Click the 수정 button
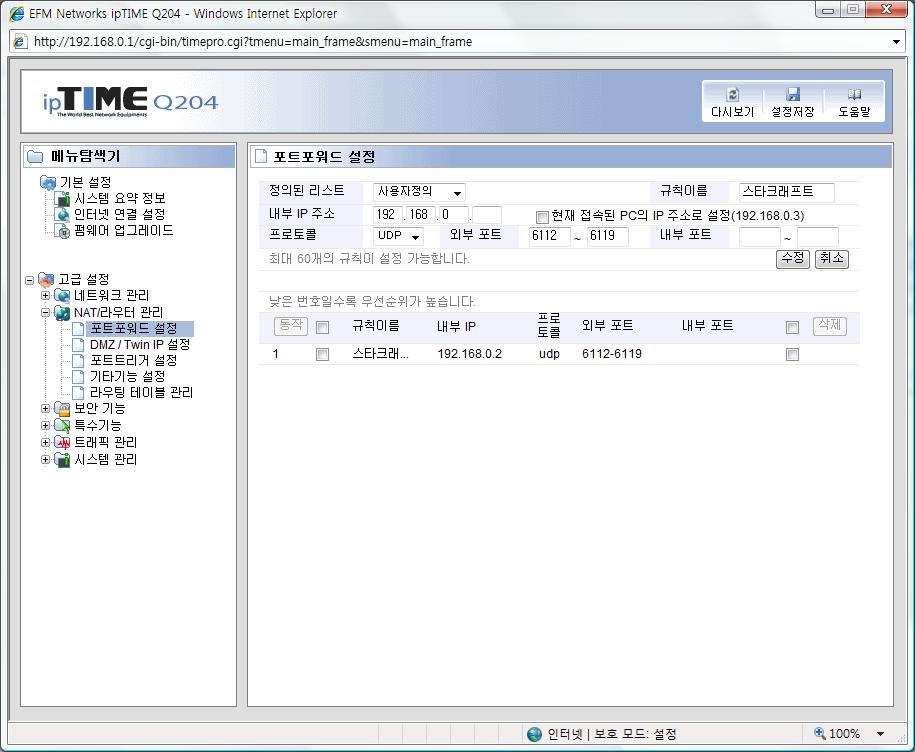The height and width of the screenshot is (752, 915). point(792,258)
